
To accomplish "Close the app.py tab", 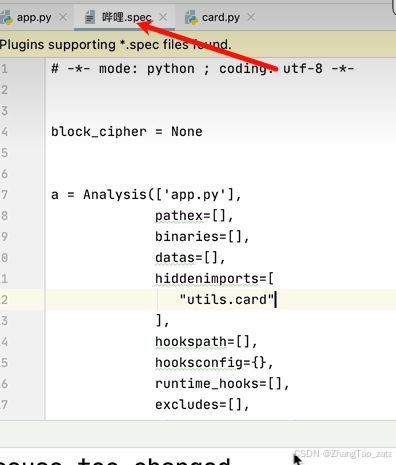I will click(63, 17).
